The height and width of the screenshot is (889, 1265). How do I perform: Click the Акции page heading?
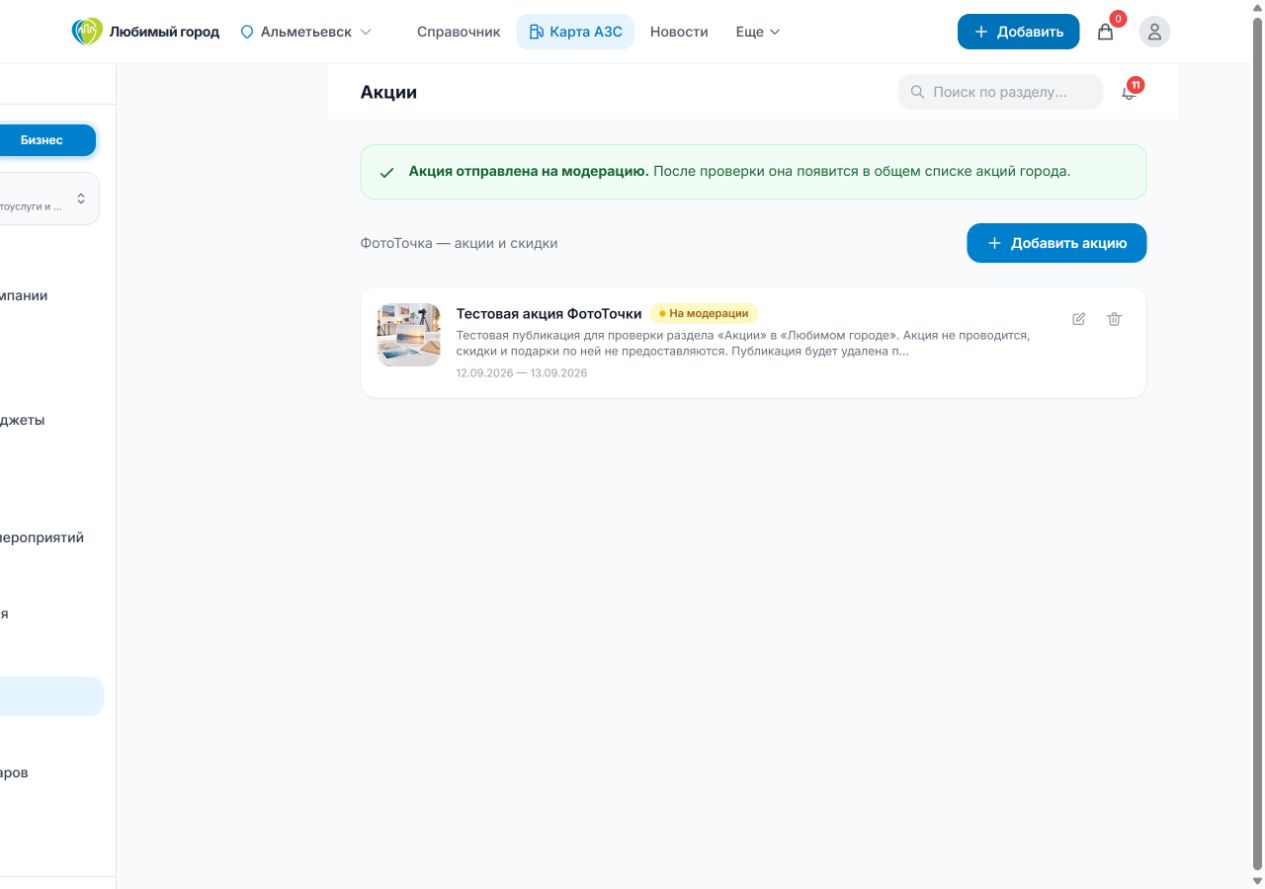pyautogui.click(x=389, y=93)
